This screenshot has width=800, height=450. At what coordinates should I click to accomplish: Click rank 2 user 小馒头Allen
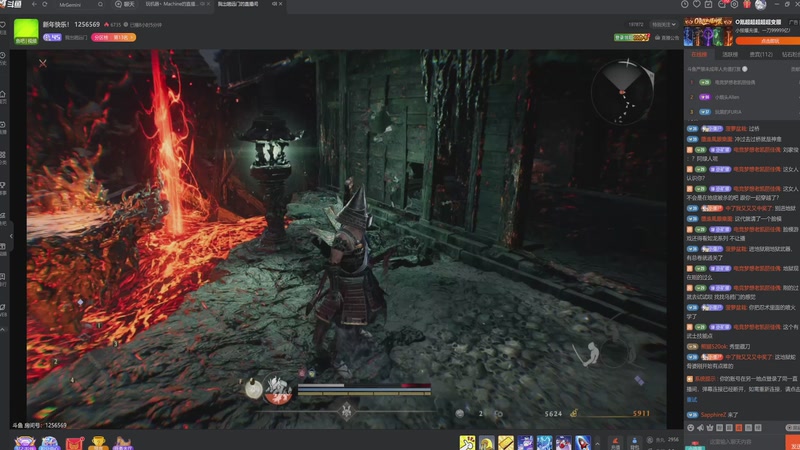pos(727,97)
